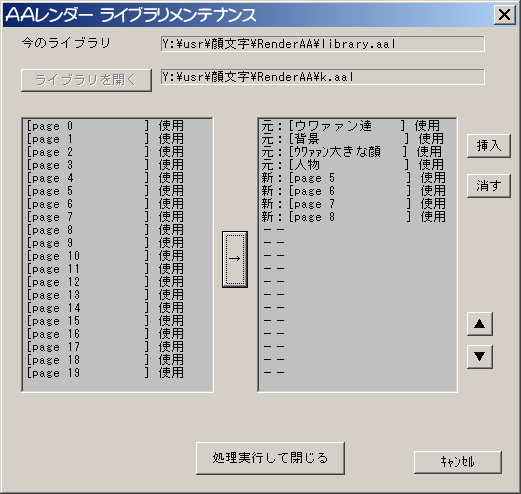This screenshot has width=521, height=494.
Task: Select [page 1] in left list
Action: pos(105,139)
